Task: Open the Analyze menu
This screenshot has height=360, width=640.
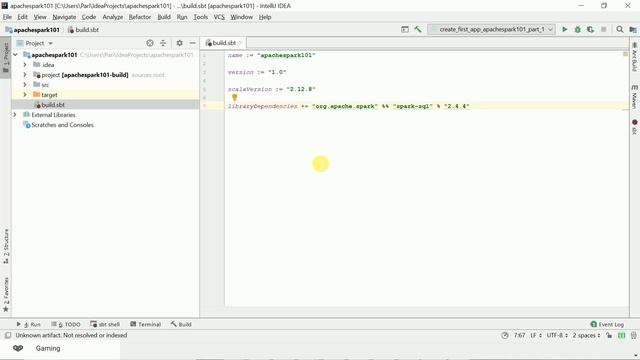Action: 113,17
